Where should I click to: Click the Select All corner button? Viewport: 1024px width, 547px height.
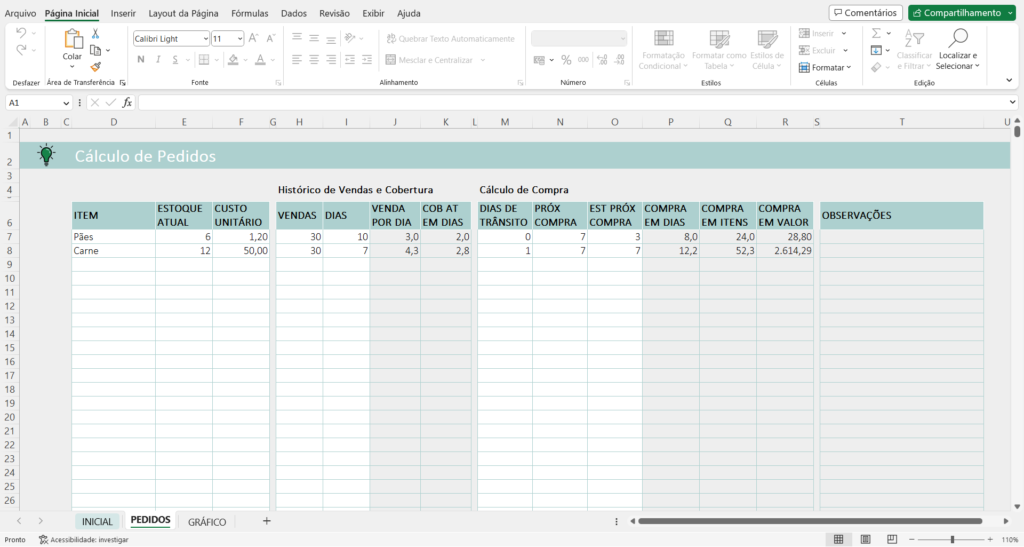coord(12,122)
